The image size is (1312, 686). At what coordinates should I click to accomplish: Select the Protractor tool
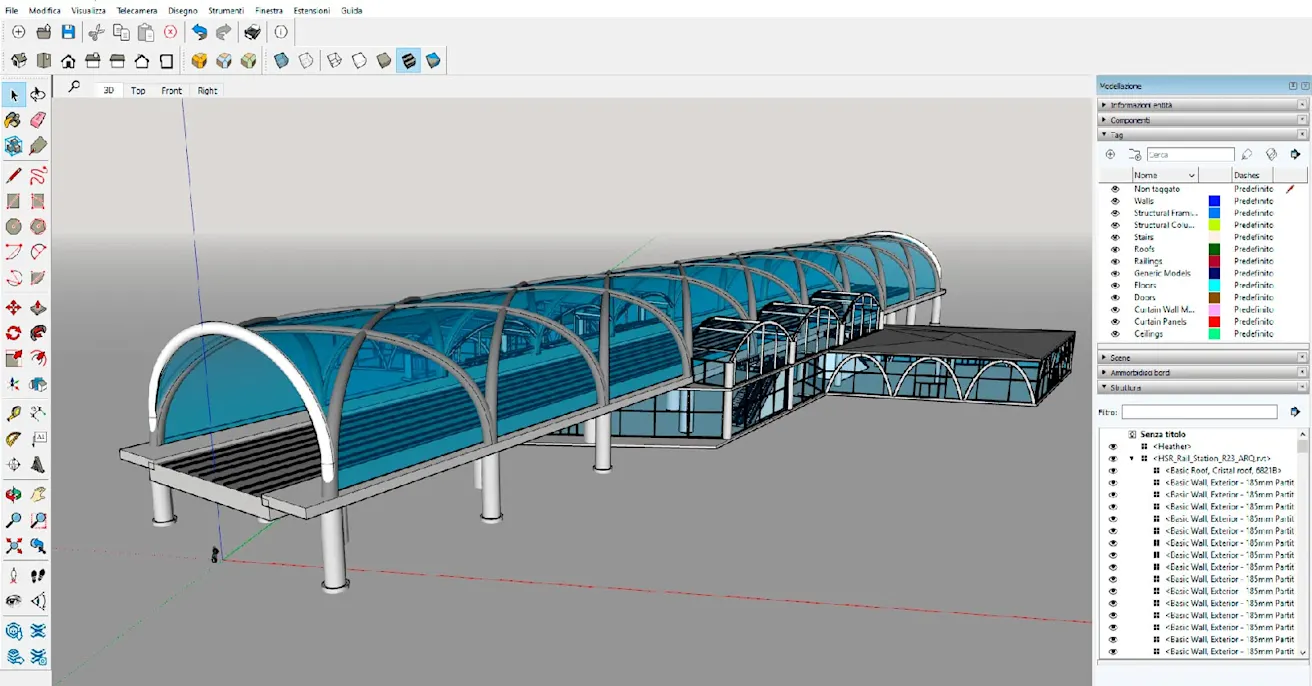coord(14,439)
